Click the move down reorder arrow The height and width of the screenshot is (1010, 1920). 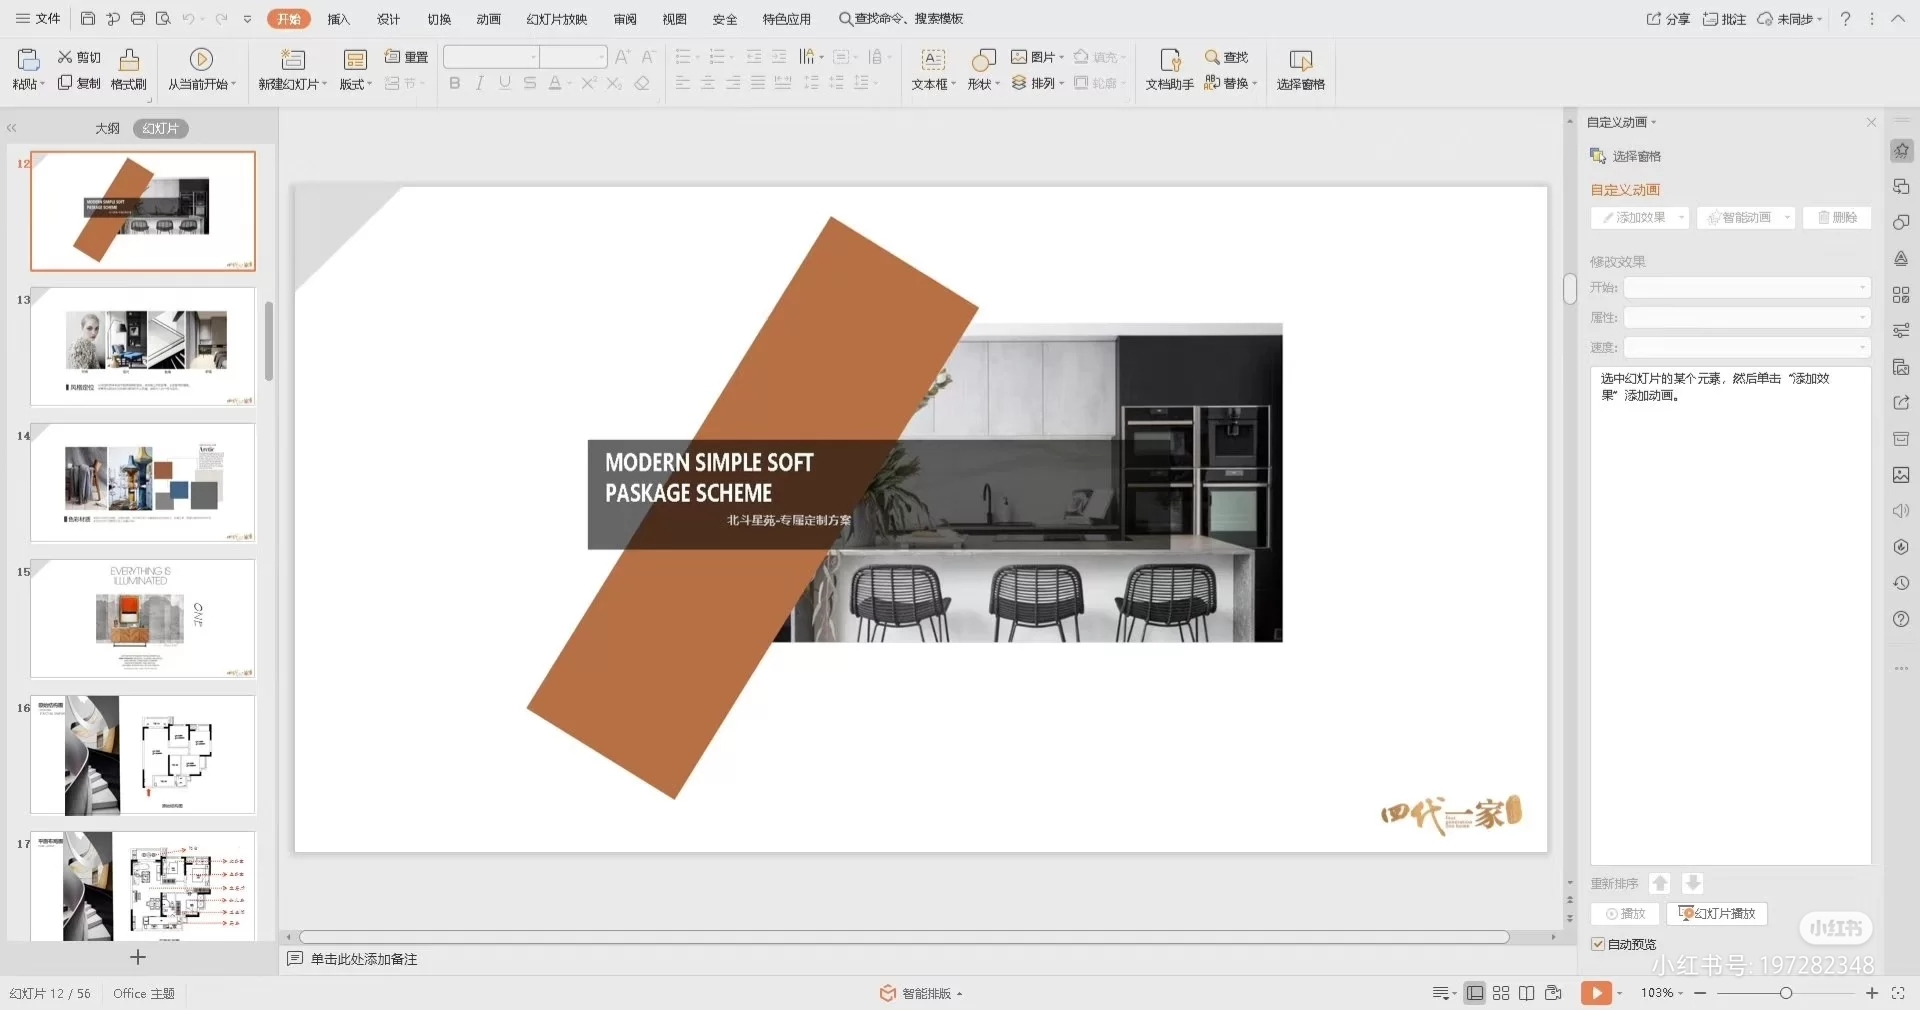(1692, 883)
